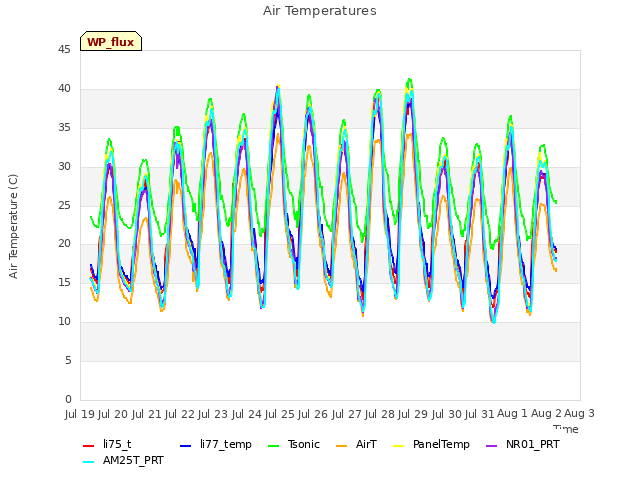The height and width of the screenshot is (480, 640).
Task: Click the cyan AM25T_PRT legend color marker
Action: [89, 462]
